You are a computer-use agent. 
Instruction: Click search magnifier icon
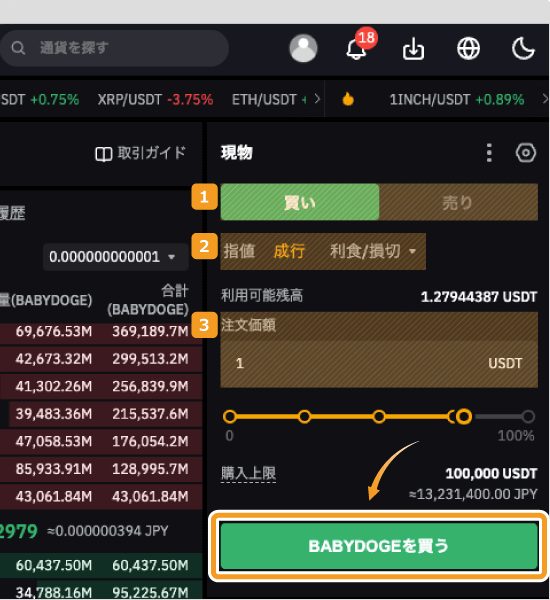coord(18,48)
